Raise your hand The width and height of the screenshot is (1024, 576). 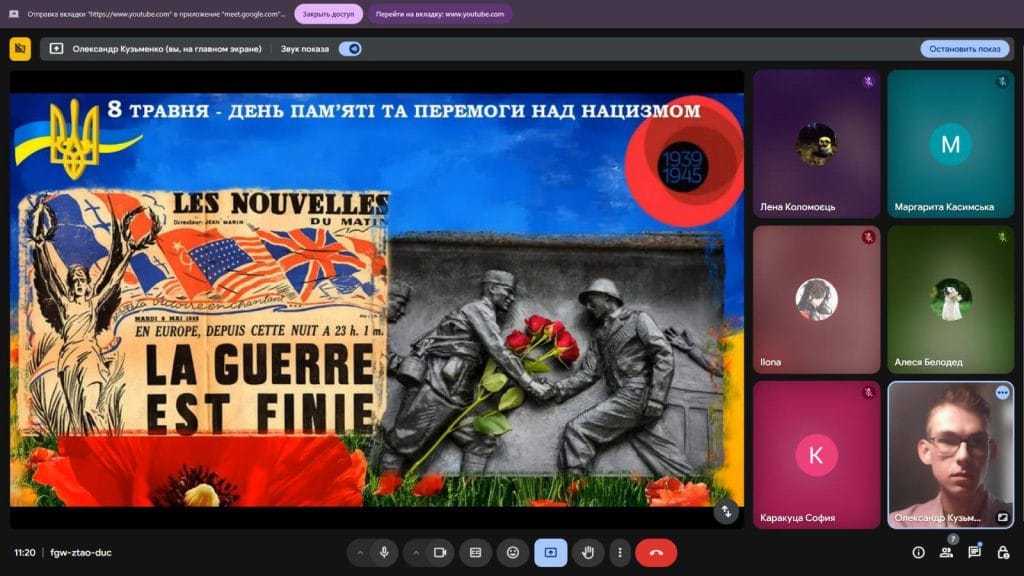point(588,552)
